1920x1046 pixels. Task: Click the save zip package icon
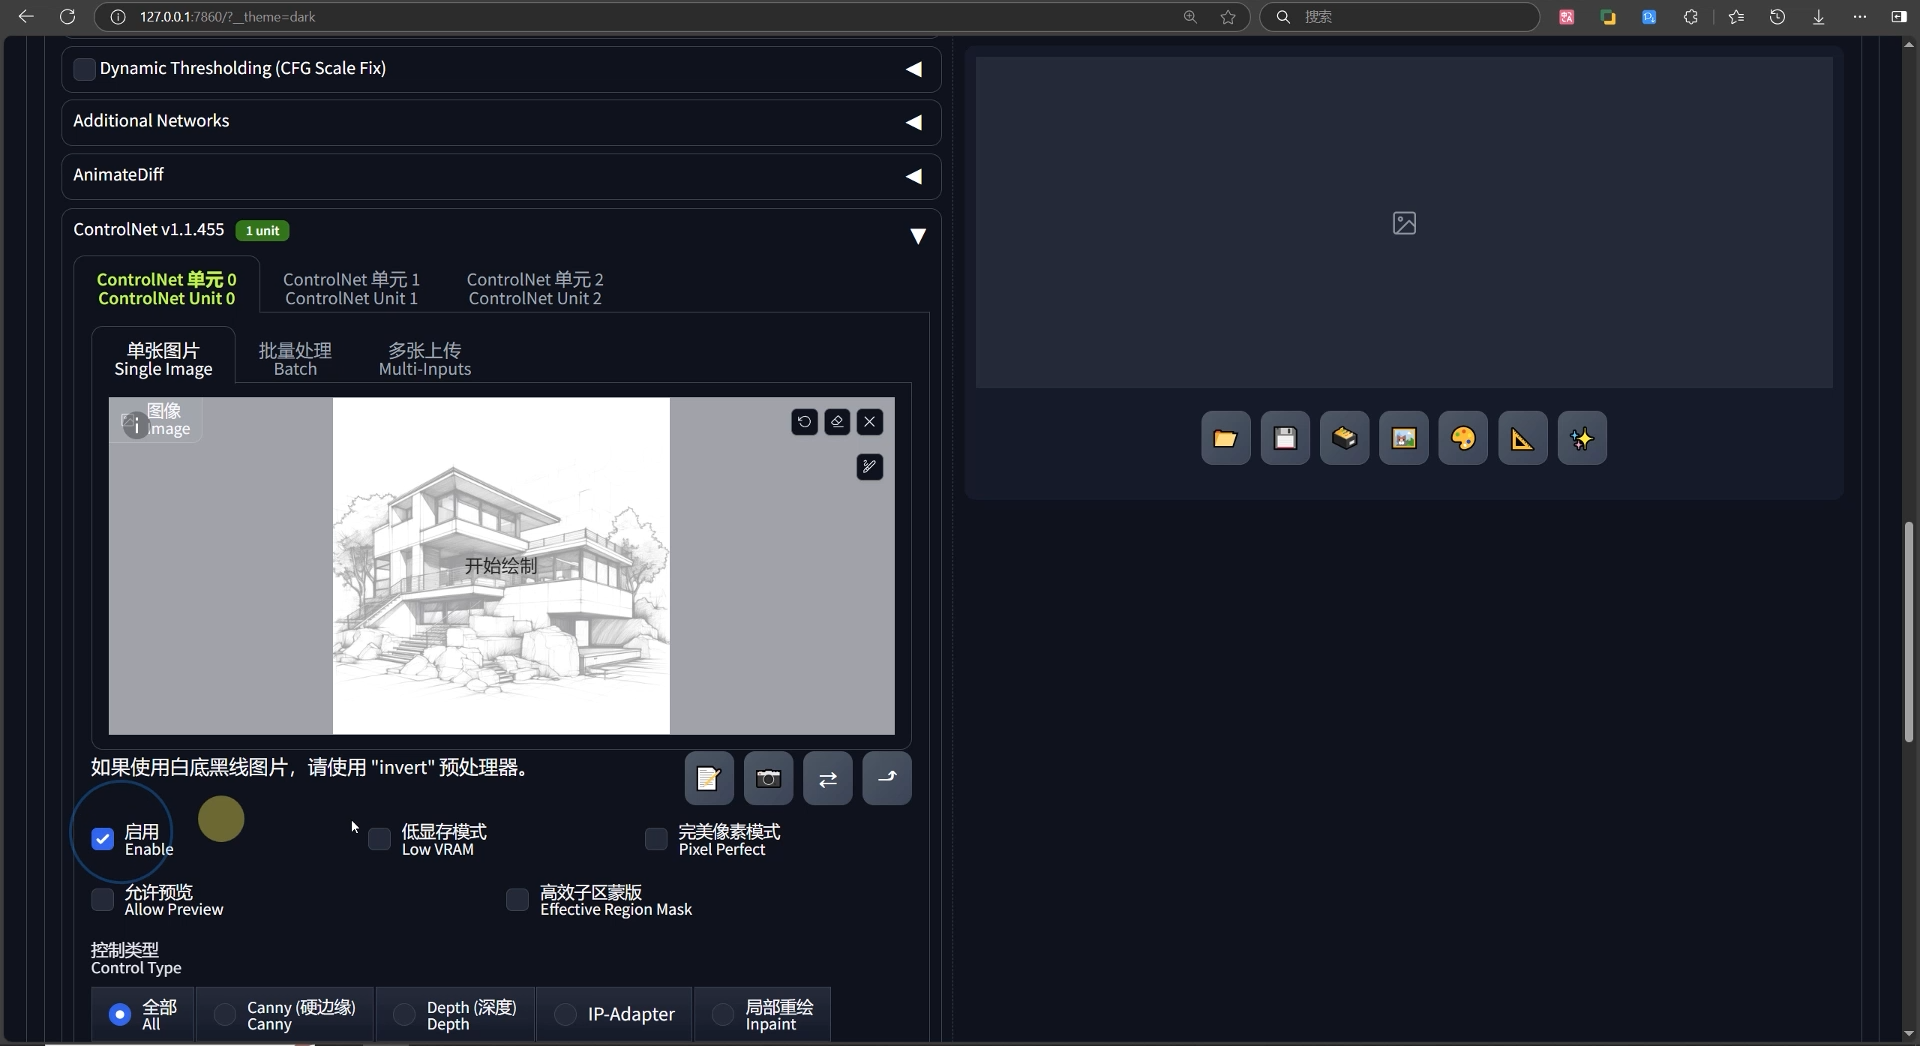1344,438
